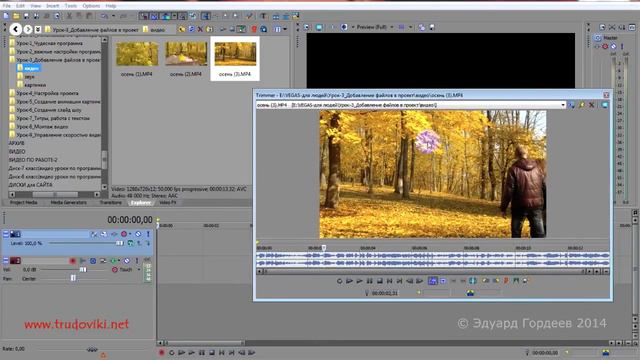
Task: Solo video track 1
Action: pos(148,234)
